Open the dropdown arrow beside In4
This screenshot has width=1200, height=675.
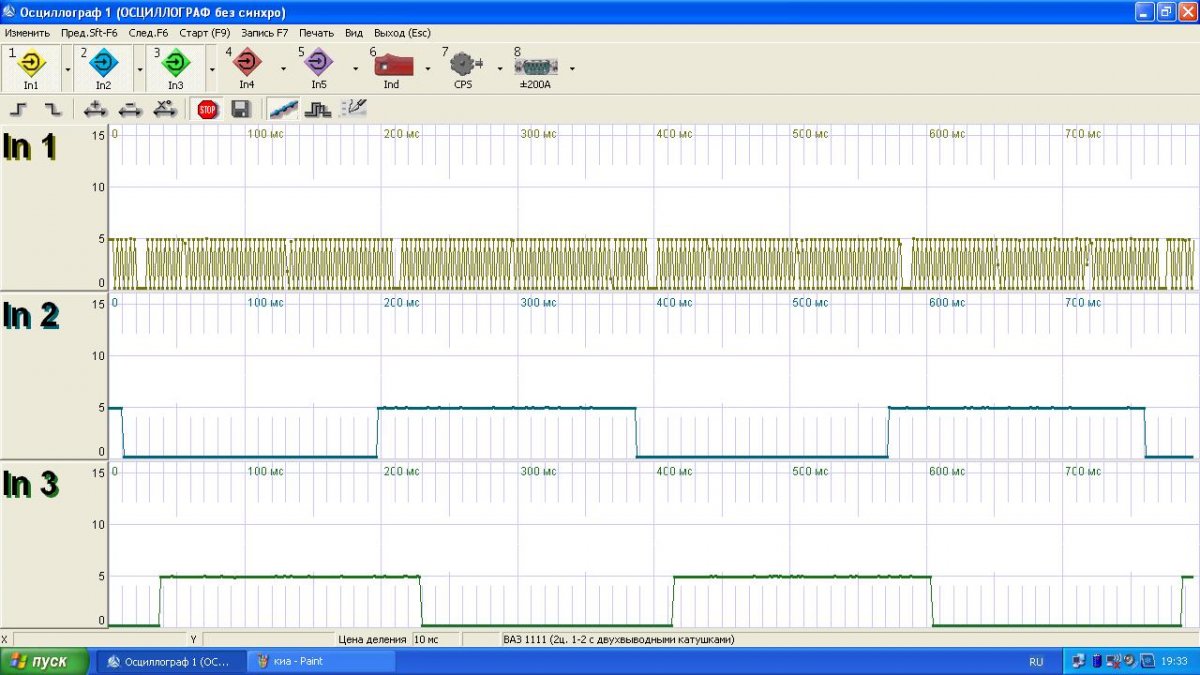tap(283, 69)
